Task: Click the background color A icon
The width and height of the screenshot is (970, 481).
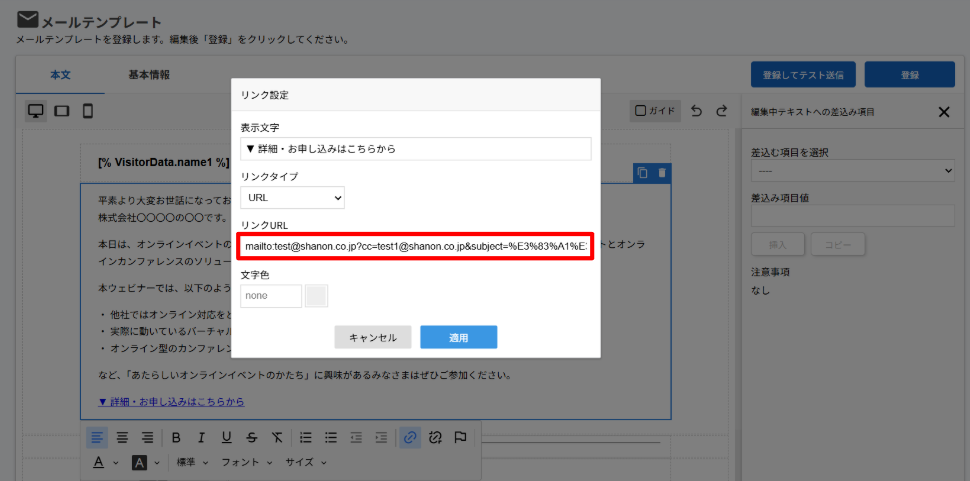Action: [x=139, y=462]
